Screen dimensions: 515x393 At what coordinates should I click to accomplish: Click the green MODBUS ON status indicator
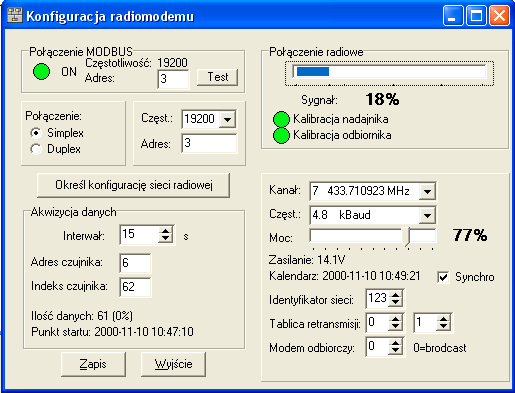tap(42, 72)
